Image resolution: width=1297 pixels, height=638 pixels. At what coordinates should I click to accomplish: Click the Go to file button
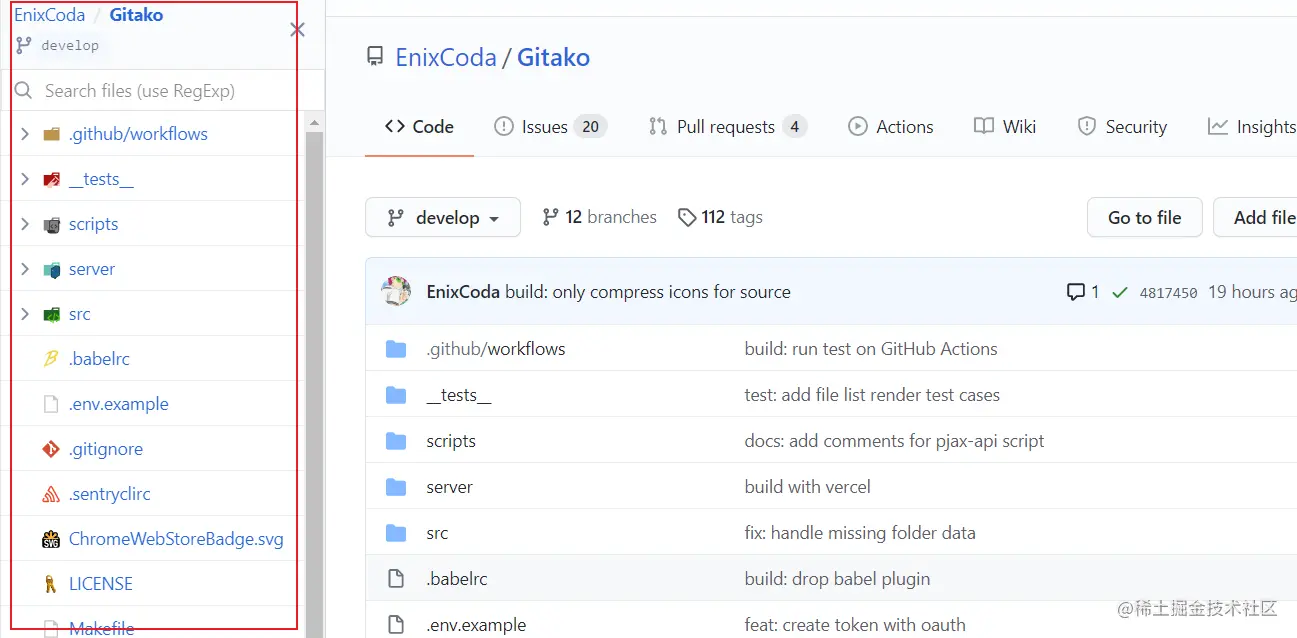1145,217
